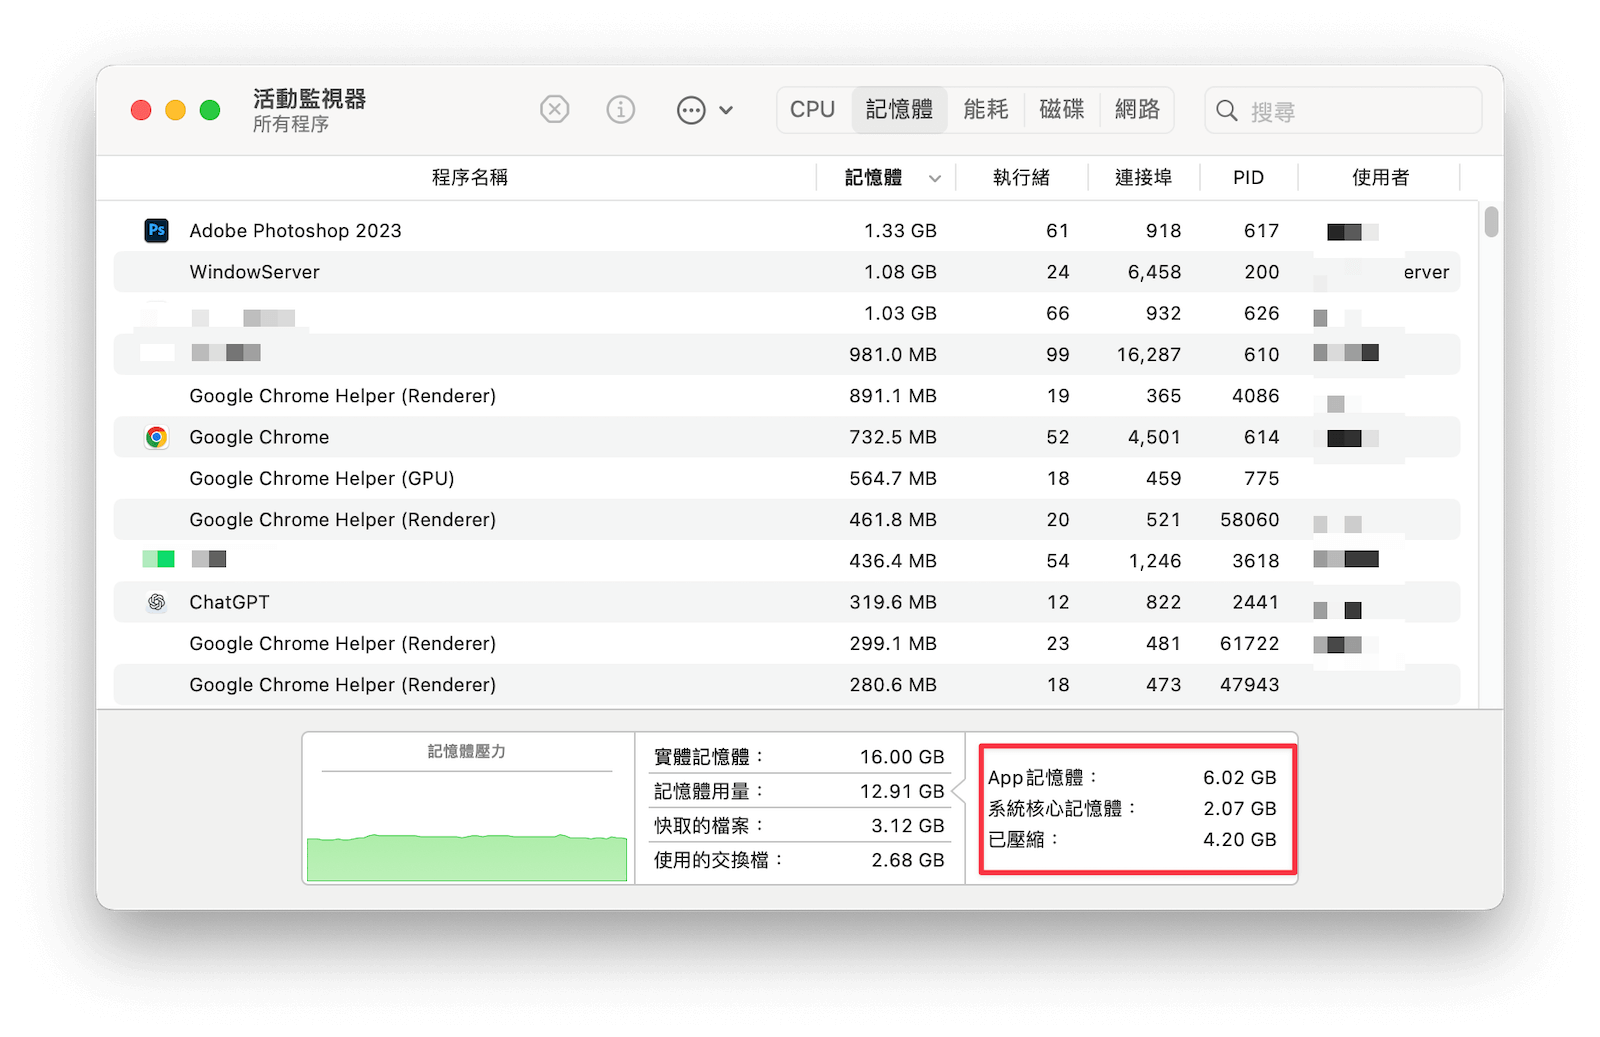Click the 快取的檔案 3.12 GB entry
This screenshot has height=1037, width=1600.
point(799,826)
